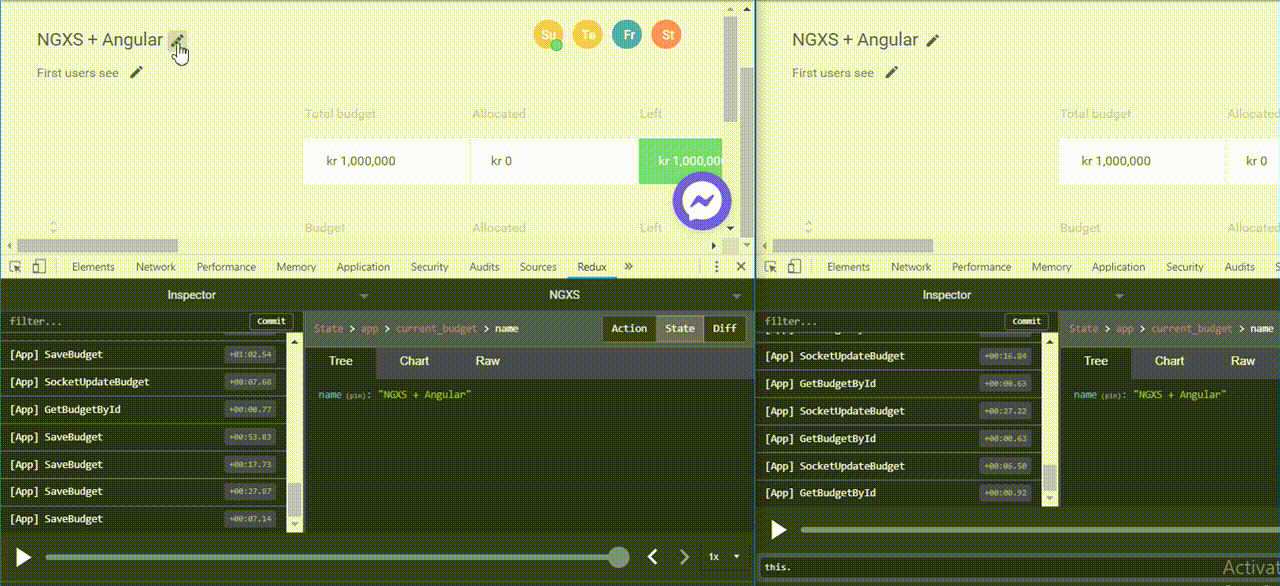
Task: Close the left DevTools panel
Action: (x=741, y=267)
